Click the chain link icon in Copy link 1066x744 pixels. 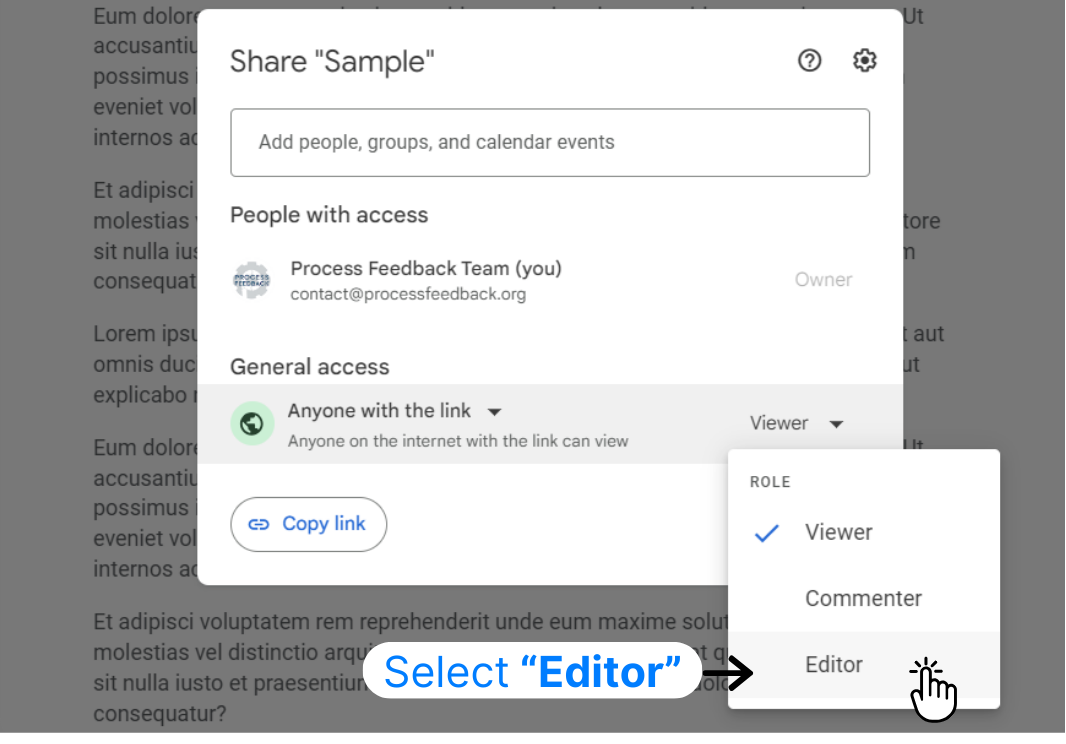point(259,524)
